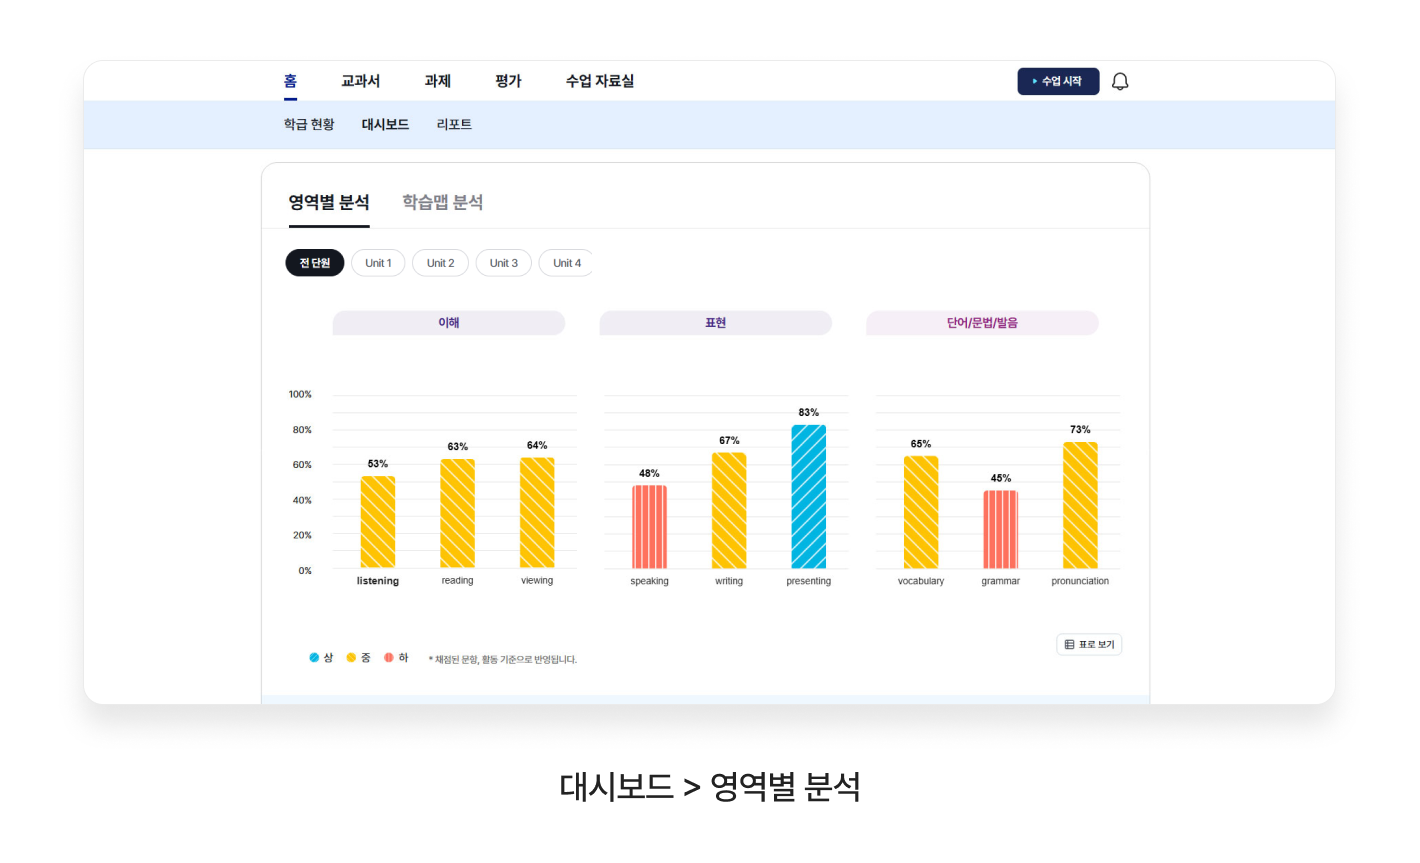Open the 홈 menu

290,82
